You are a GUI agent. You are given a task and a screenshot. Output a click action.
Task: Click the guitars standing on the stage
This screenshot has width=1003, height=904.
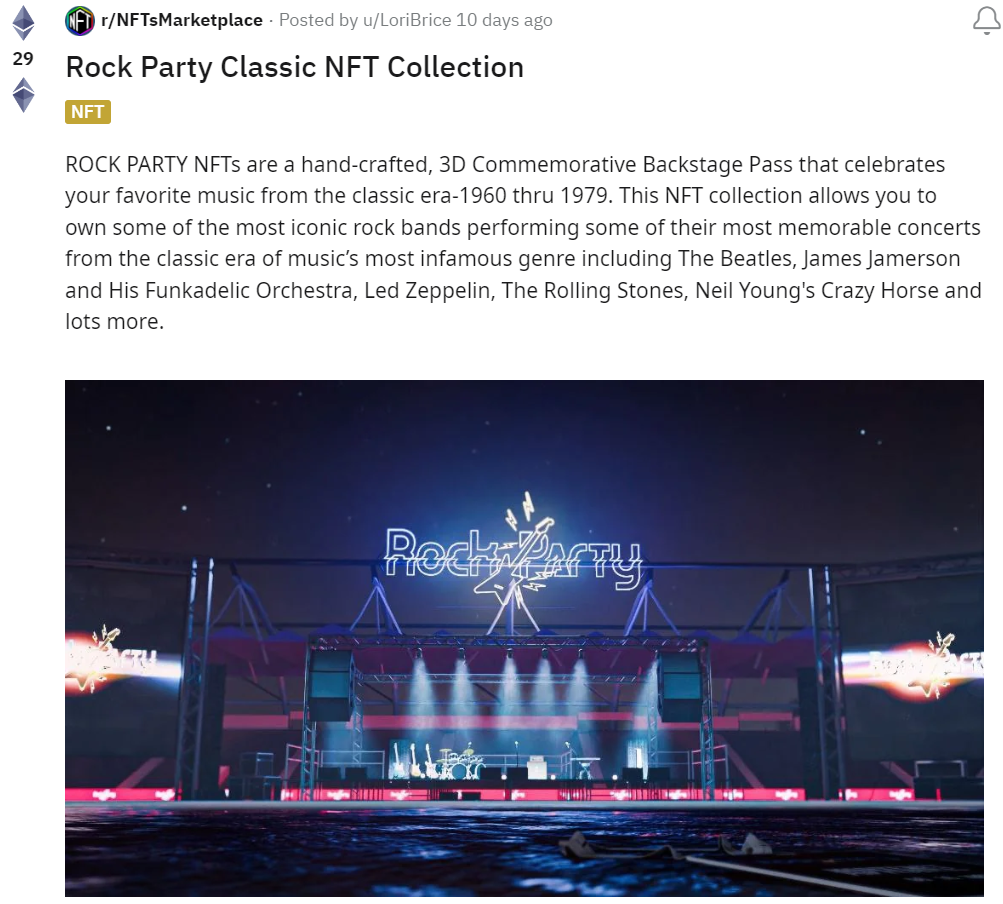click(x=423, y=761)
